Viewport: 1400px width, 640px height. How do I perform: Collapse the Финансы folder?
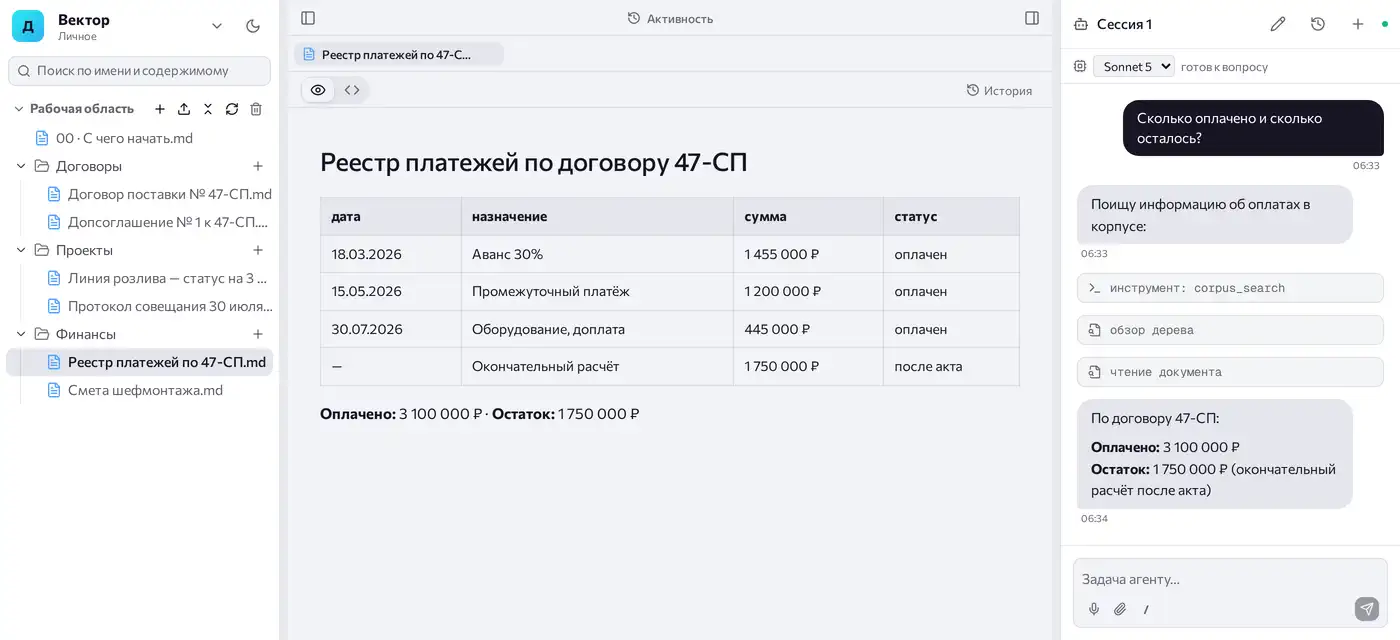(20, 334)
